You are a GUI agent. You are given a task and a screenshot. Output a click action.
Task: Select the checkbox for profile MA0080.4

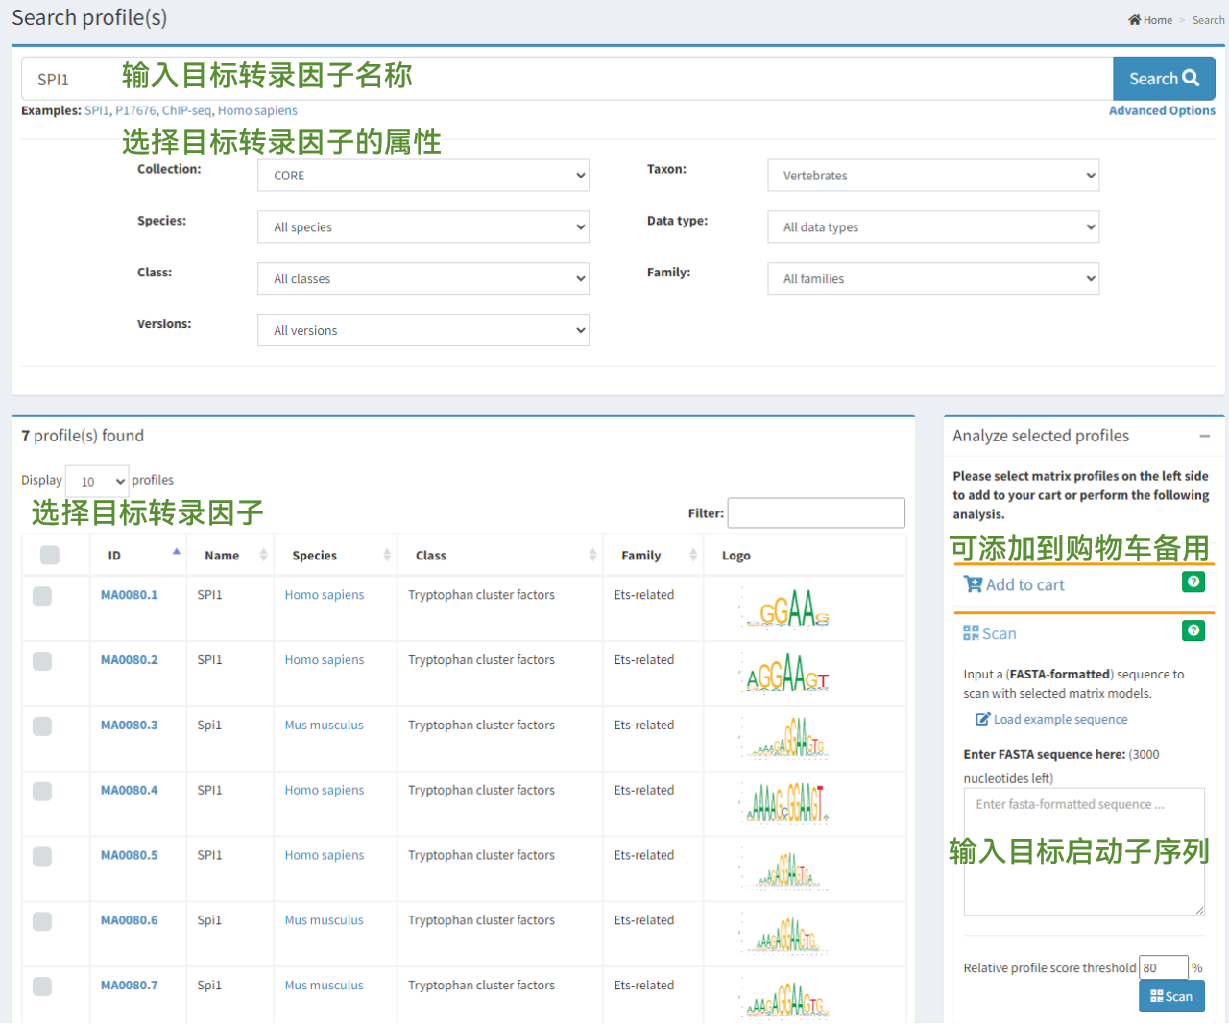tap(42, 791)
